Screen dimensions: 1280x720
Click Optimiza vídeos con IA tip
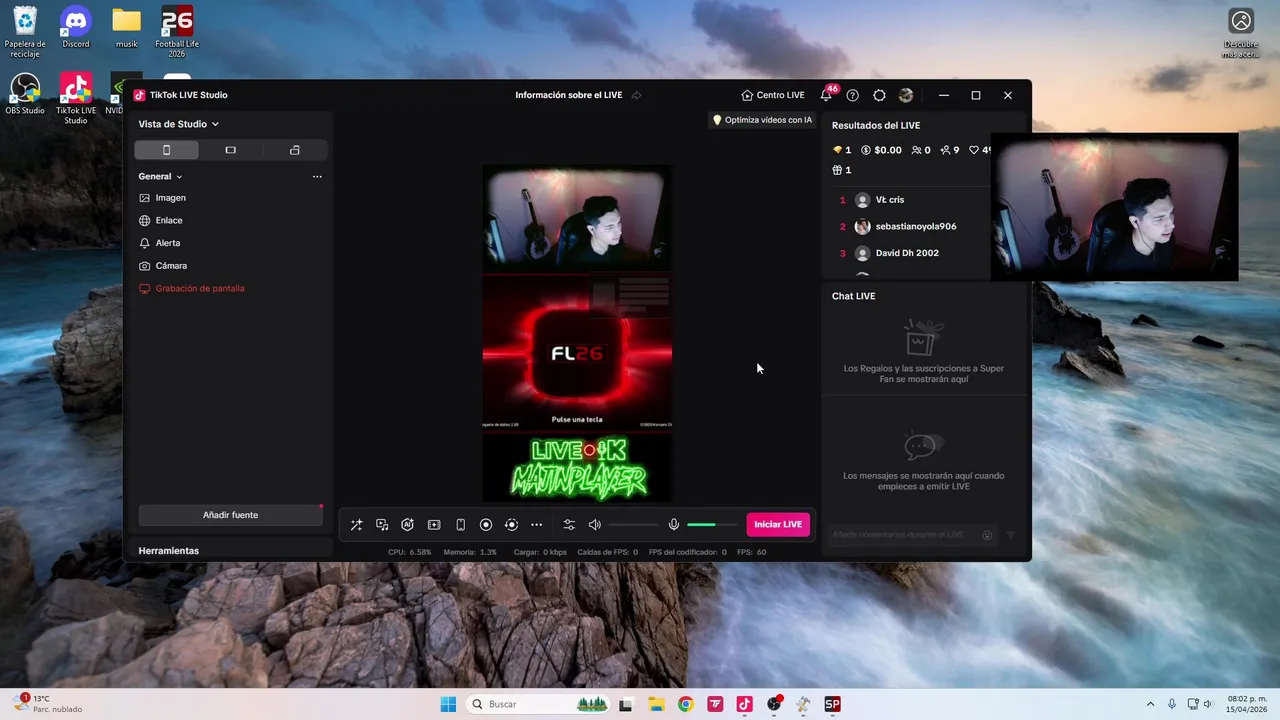(762, 120)
